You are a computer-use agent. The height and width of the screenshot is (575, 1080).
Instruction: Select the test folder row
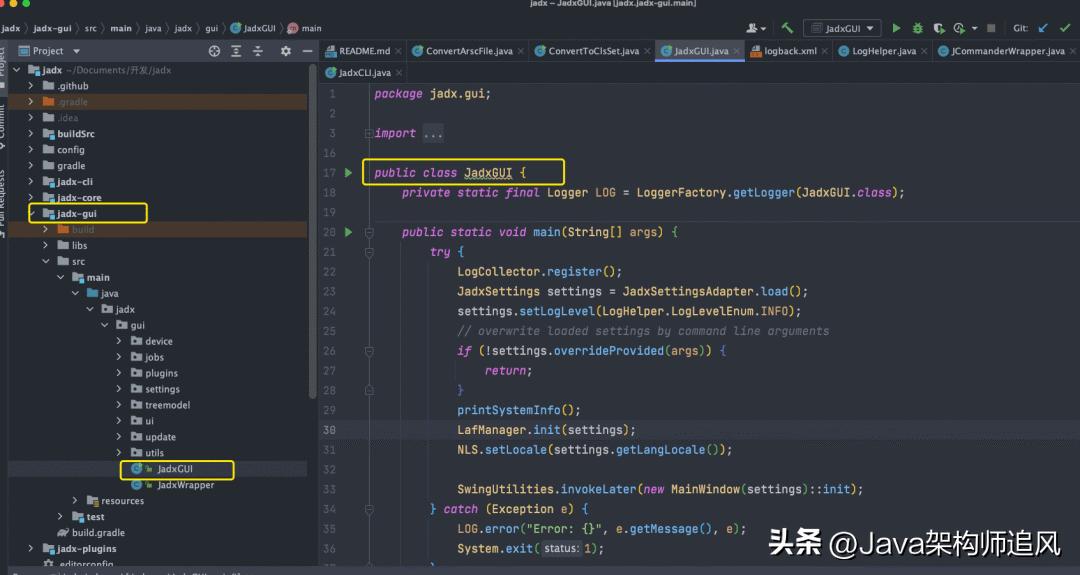[157, 516]
